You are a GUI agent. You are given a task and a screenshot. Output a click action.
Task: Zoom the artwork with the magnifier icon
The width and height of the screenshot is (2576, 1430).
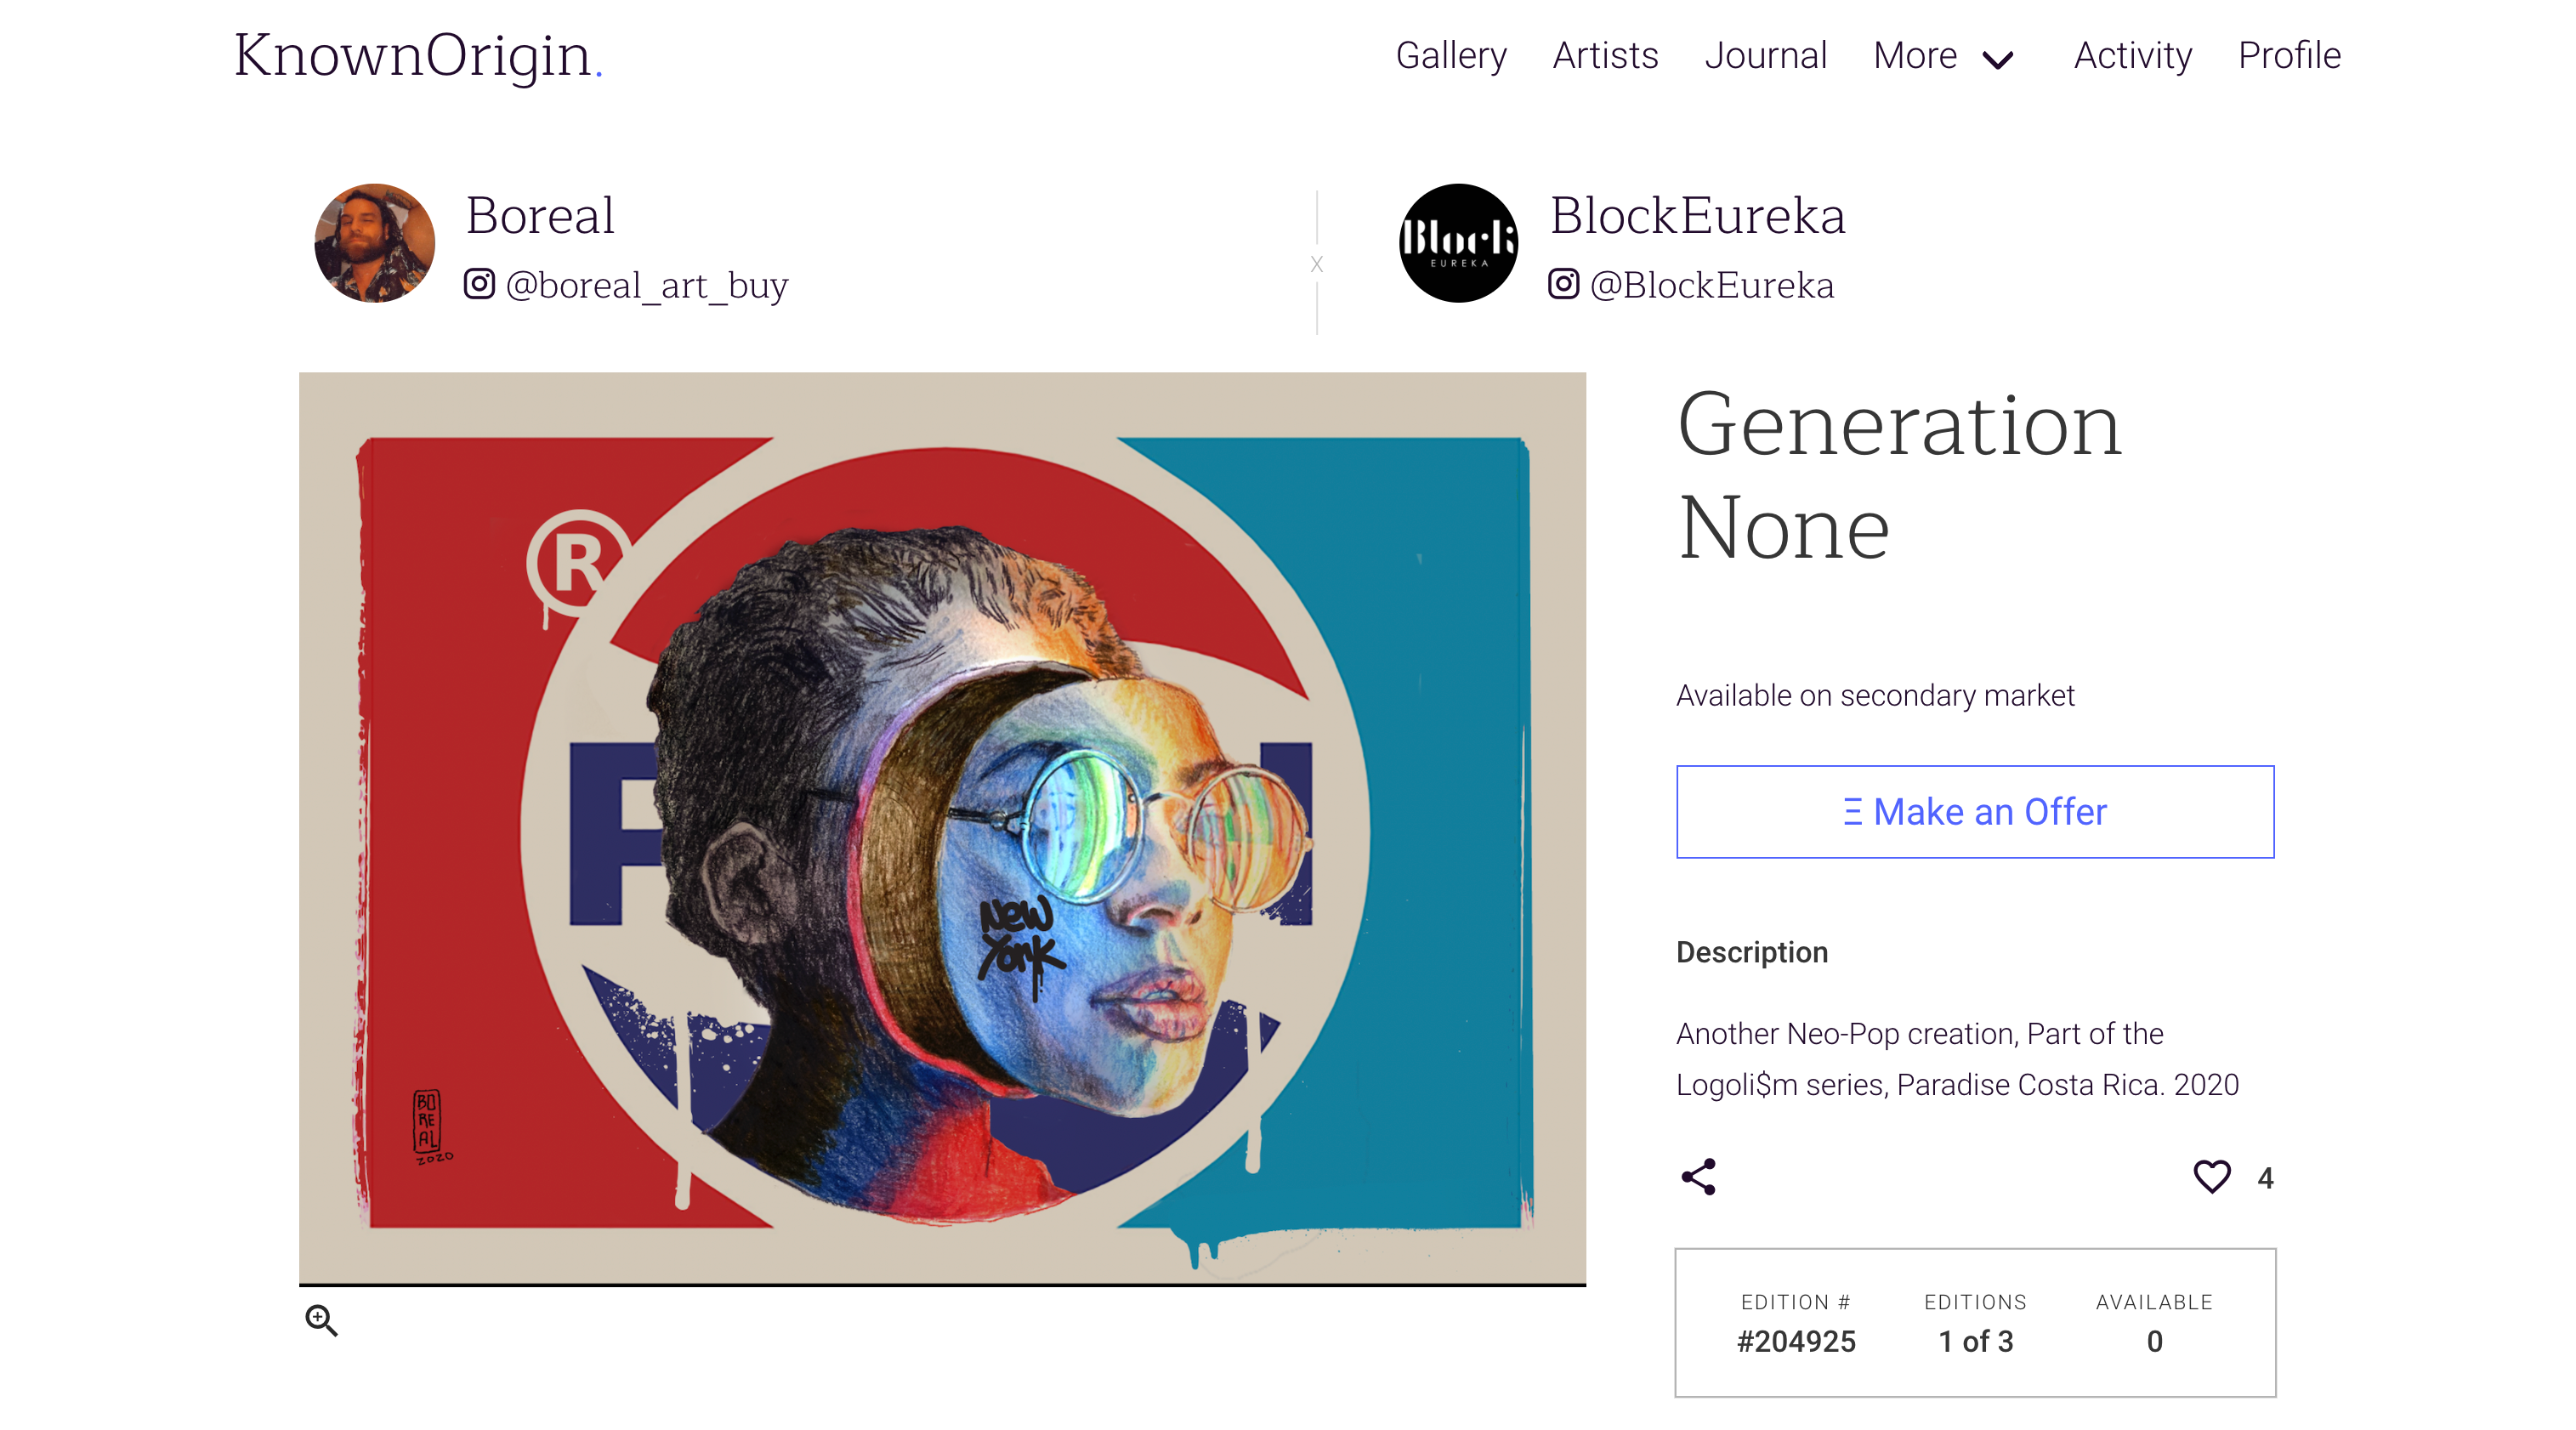(321, 1320)
